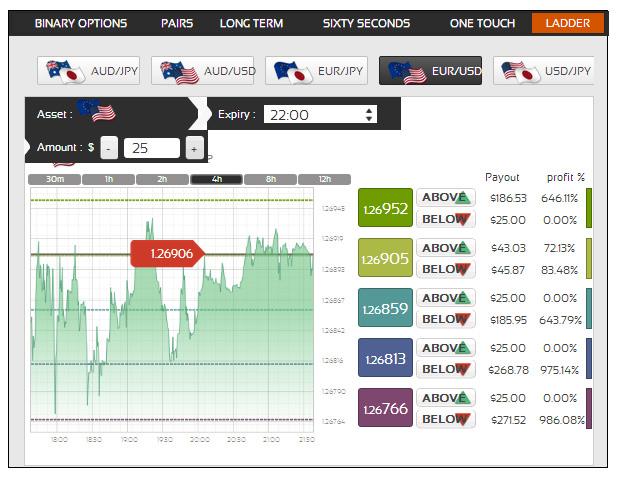Screen dimensions: 620x480
Task: Click the olive 1.26905 strike level box
Action: tap(386, 258)
